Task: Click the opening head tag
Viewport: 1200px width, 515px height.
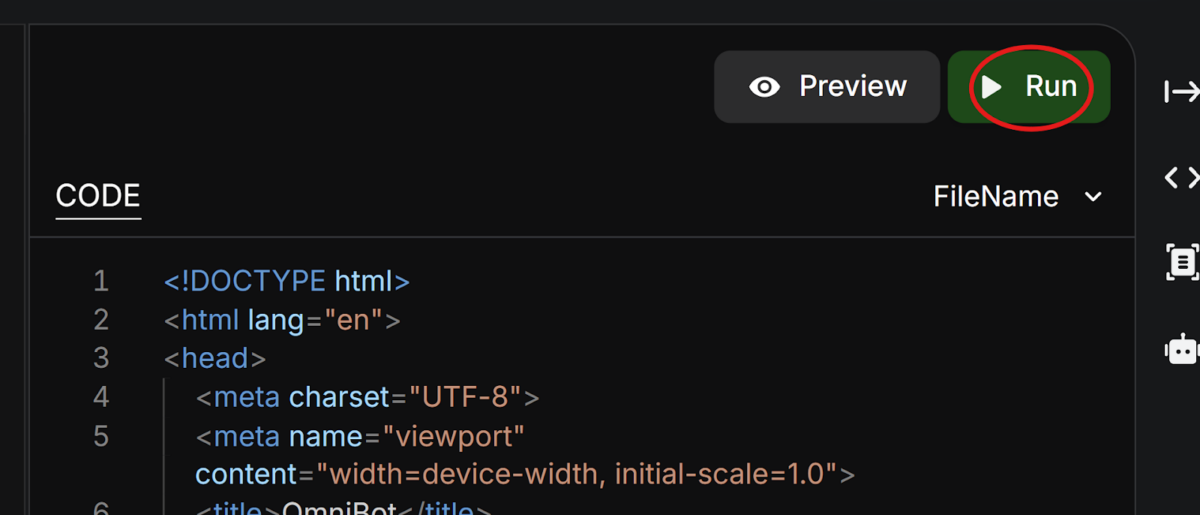Action: click(215, 358)
